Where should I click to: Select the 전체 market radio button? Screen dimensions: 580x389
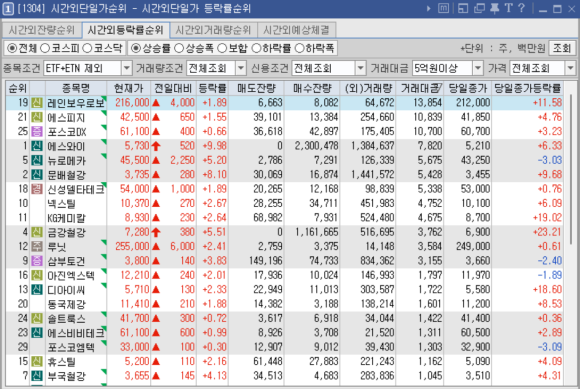(22, 48)
